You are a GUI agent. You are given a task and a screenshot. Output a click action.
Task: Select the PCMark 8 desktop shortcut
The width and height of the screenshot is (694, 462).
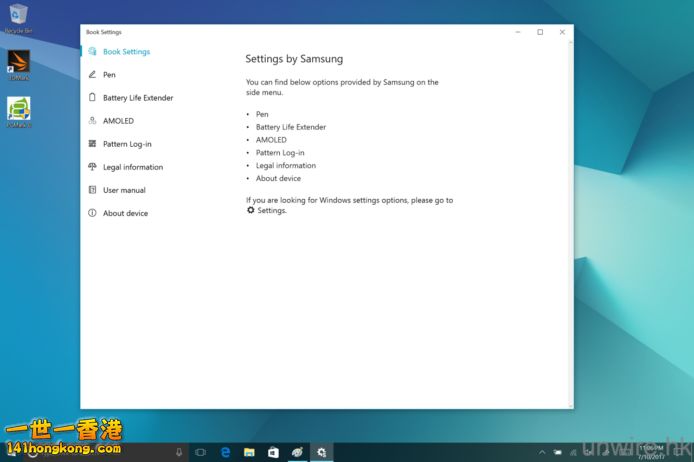pyautogui.click(x=19, y=112)
